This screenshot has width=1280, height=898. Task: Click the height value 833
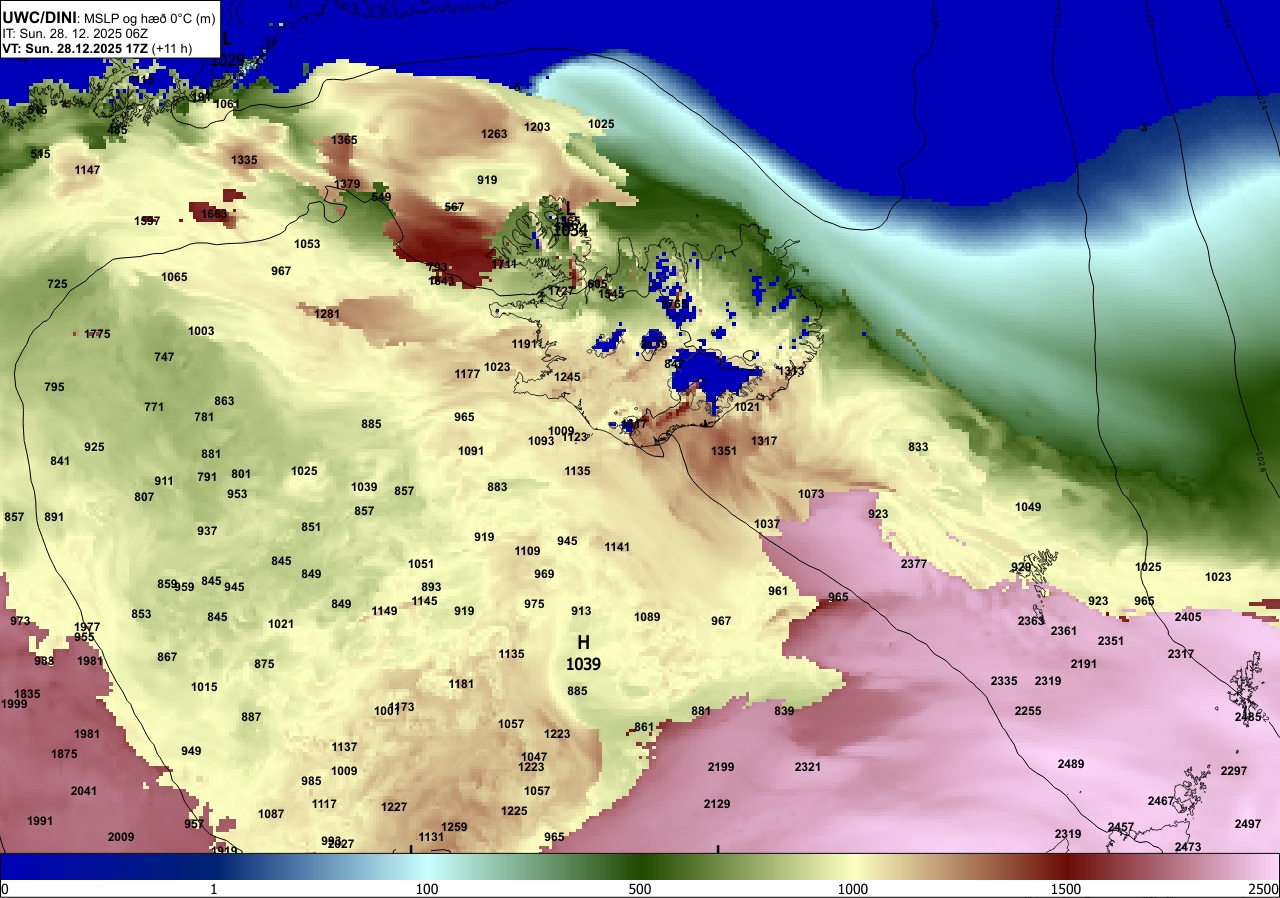[918, 447]
